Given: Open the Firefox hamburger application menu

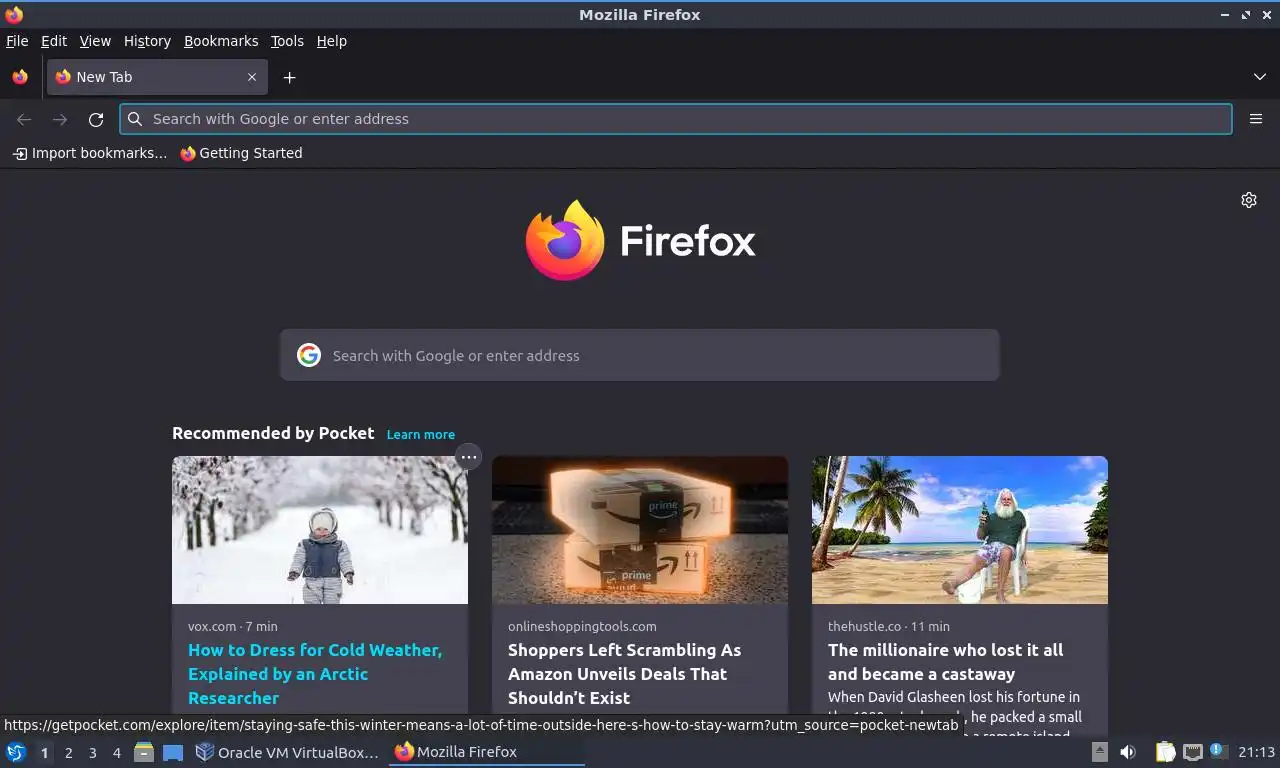Looking at the screenshot, I should [1256, 119].
